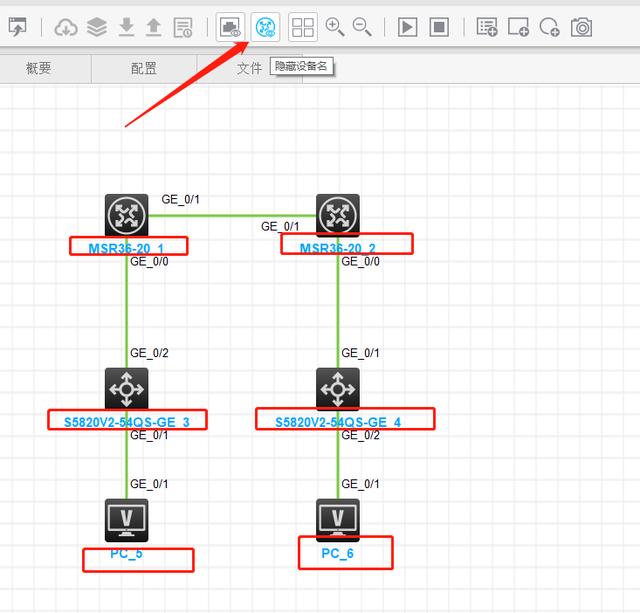This screenshot has width=640, height=613.
Task: Select the MSR36-20_1 router icon
Action: click(x=127, y=215)
